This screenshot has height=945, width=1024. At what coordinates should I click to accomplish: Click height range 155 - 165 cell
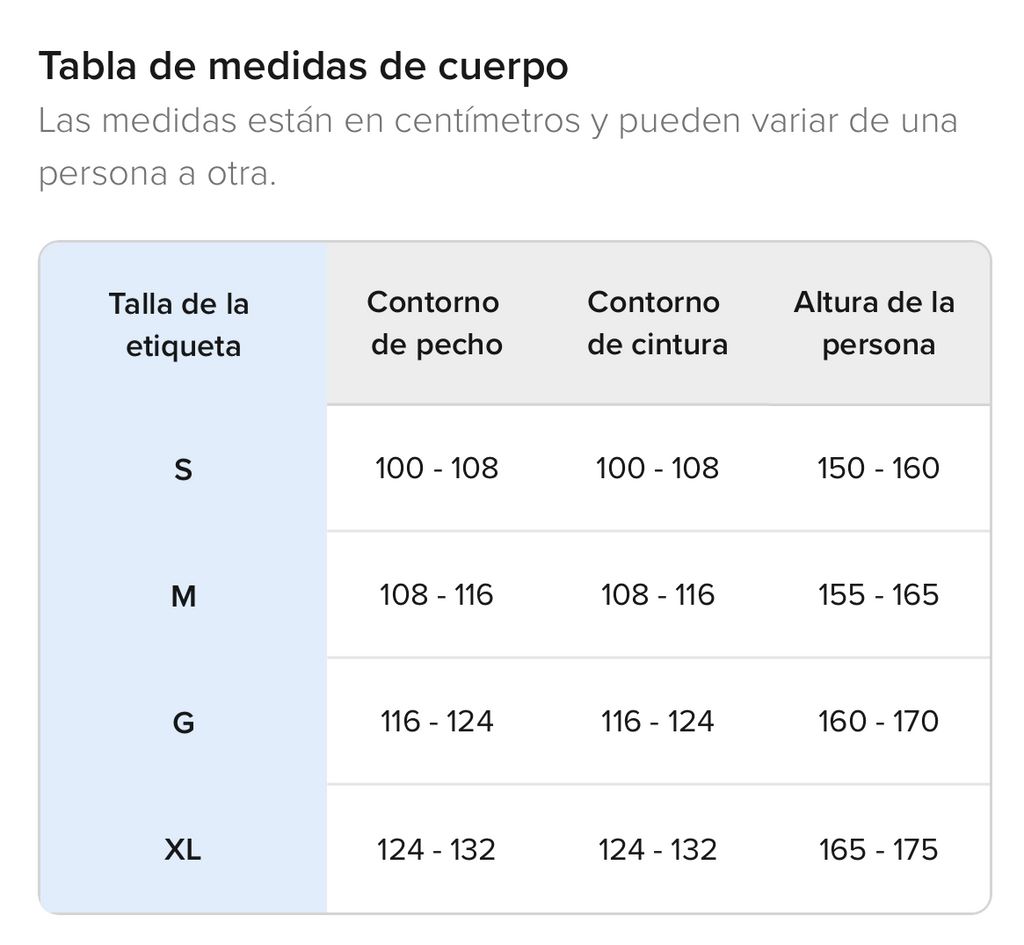(x=878, y=595)
